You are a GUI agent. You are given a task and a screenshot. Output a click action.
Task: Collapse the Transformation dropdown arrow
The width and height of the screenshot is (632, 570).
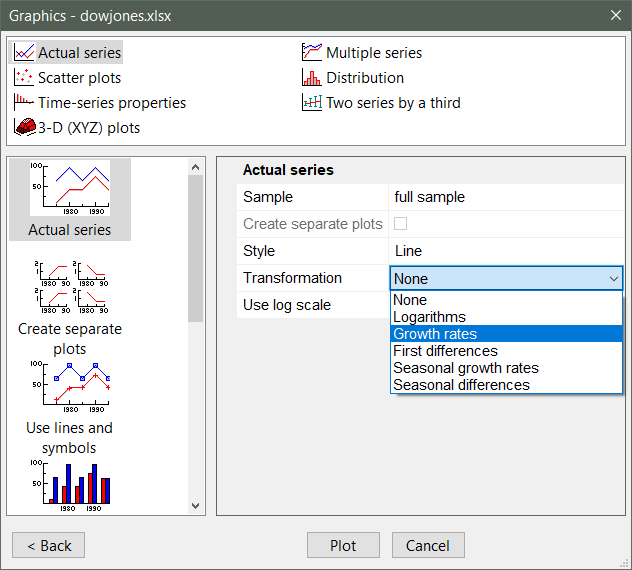[613, 279]
